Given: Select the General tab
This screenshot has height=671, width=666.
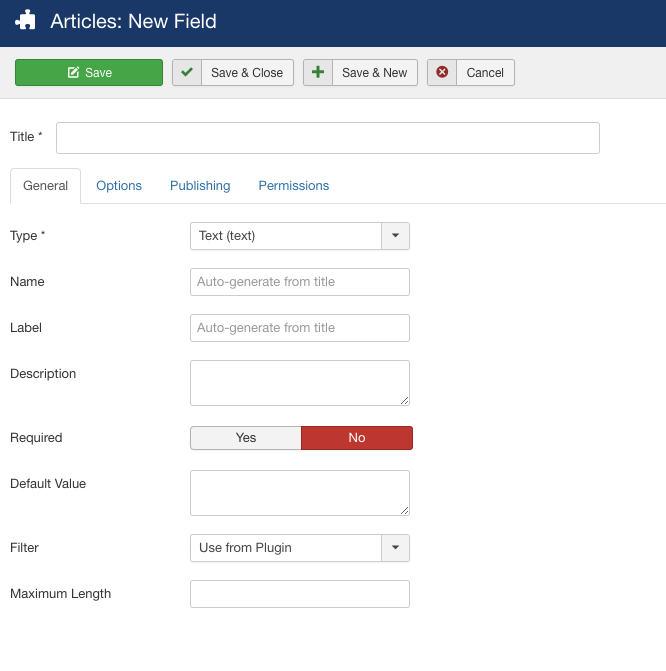Looking at the screenshot, I should pos(45,186).
